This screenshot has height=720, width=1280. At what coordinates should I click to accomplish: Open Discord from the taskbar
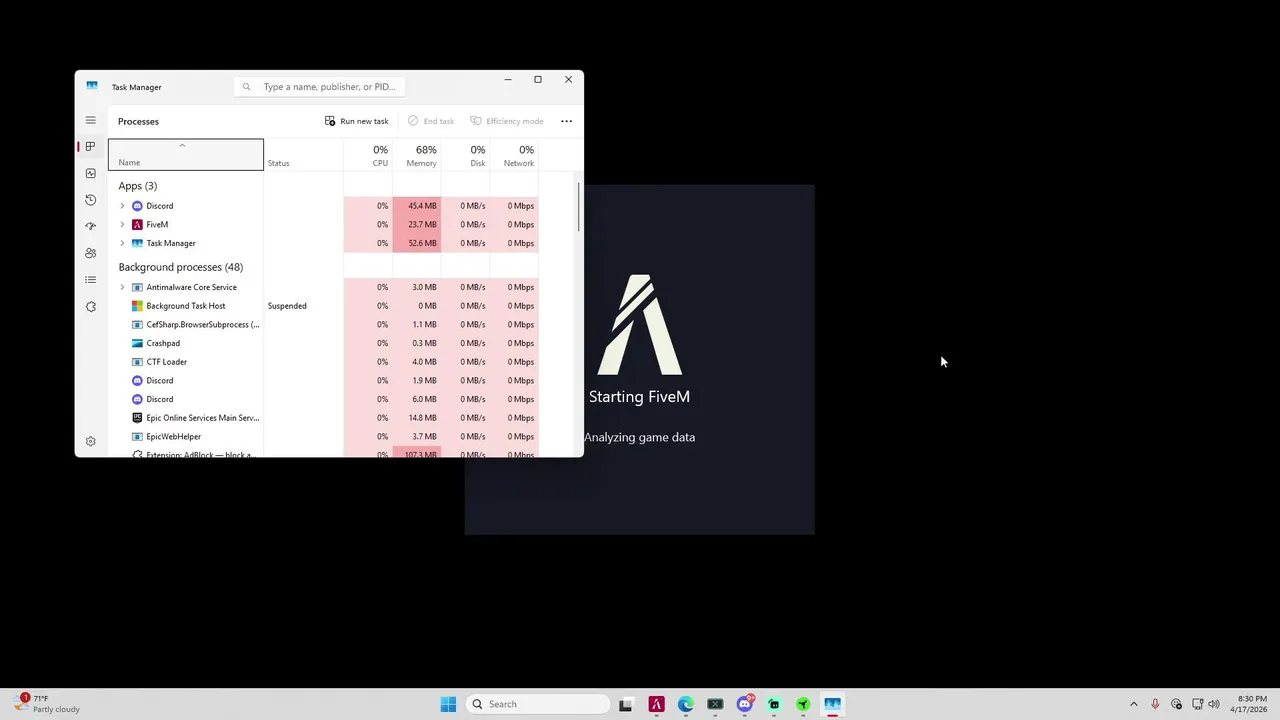click(745, 704)
